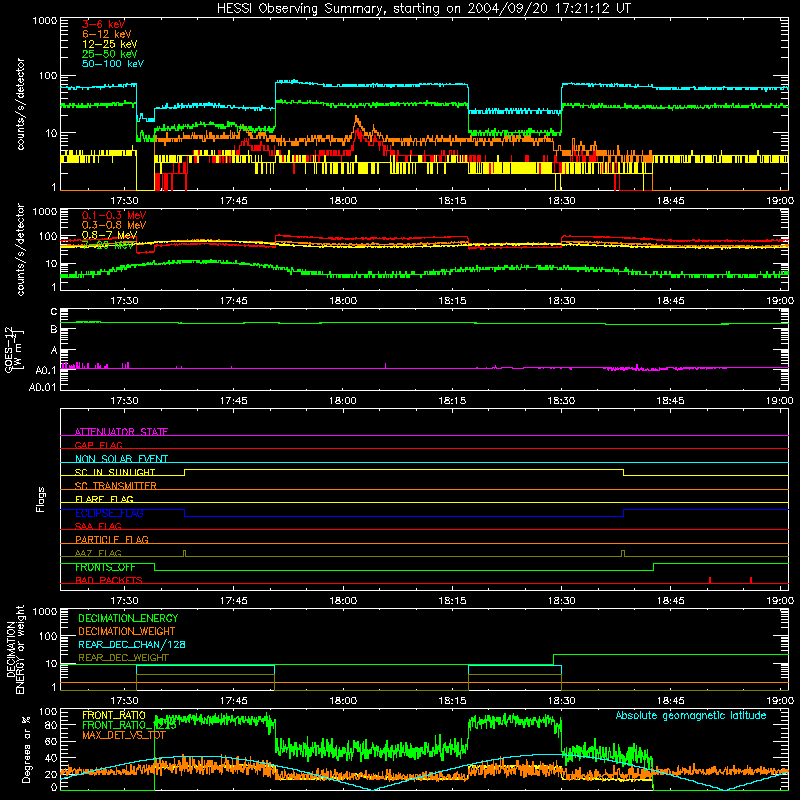Click the HESSI Observing Summary title
Viewport: 800px width, 800px height.
click(x=424, y=8)
